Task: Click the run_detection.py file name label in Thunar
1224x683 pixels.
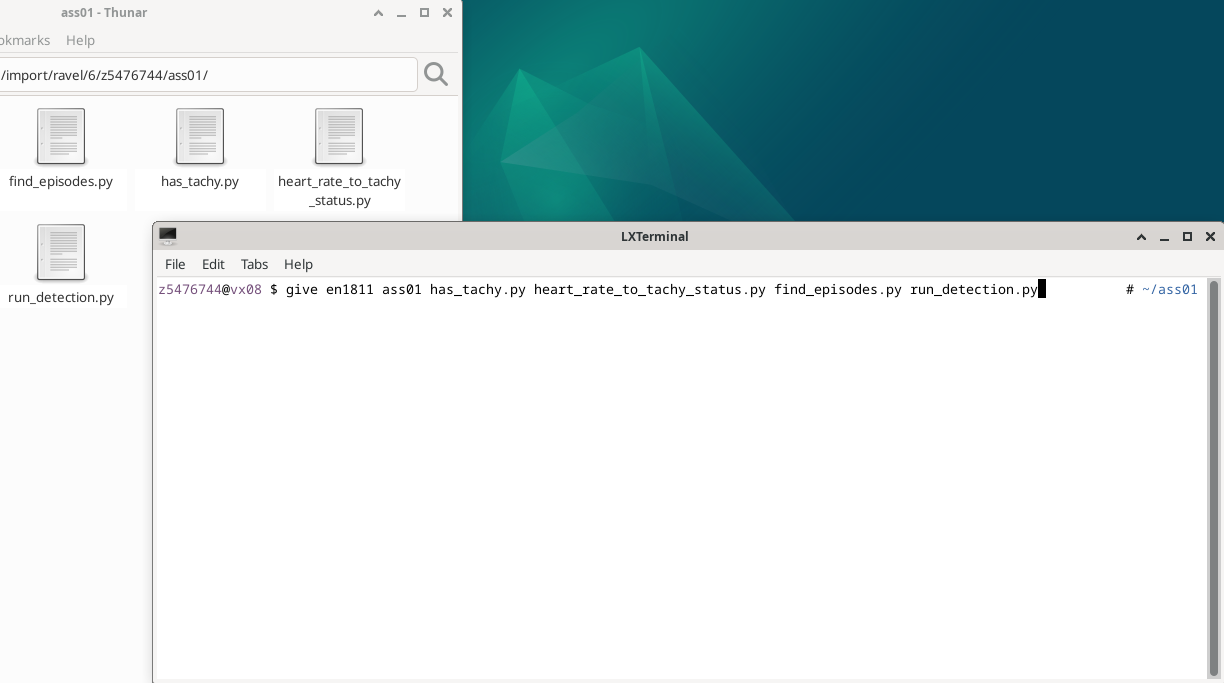Action: pyautogui.click(x=61, y=297)
